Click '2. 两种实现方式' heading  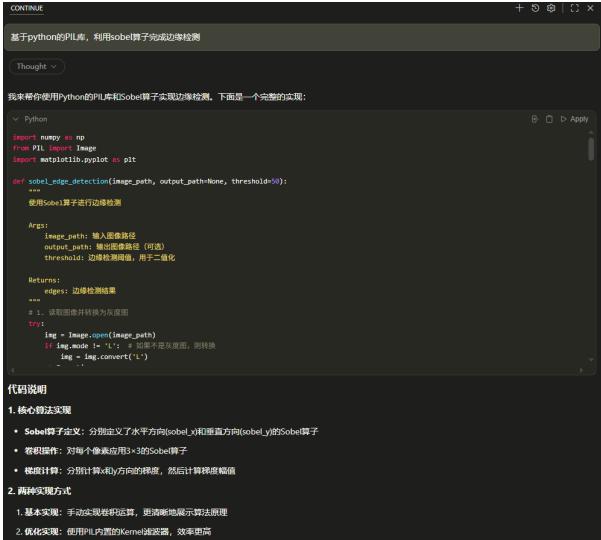pos(39,491)
